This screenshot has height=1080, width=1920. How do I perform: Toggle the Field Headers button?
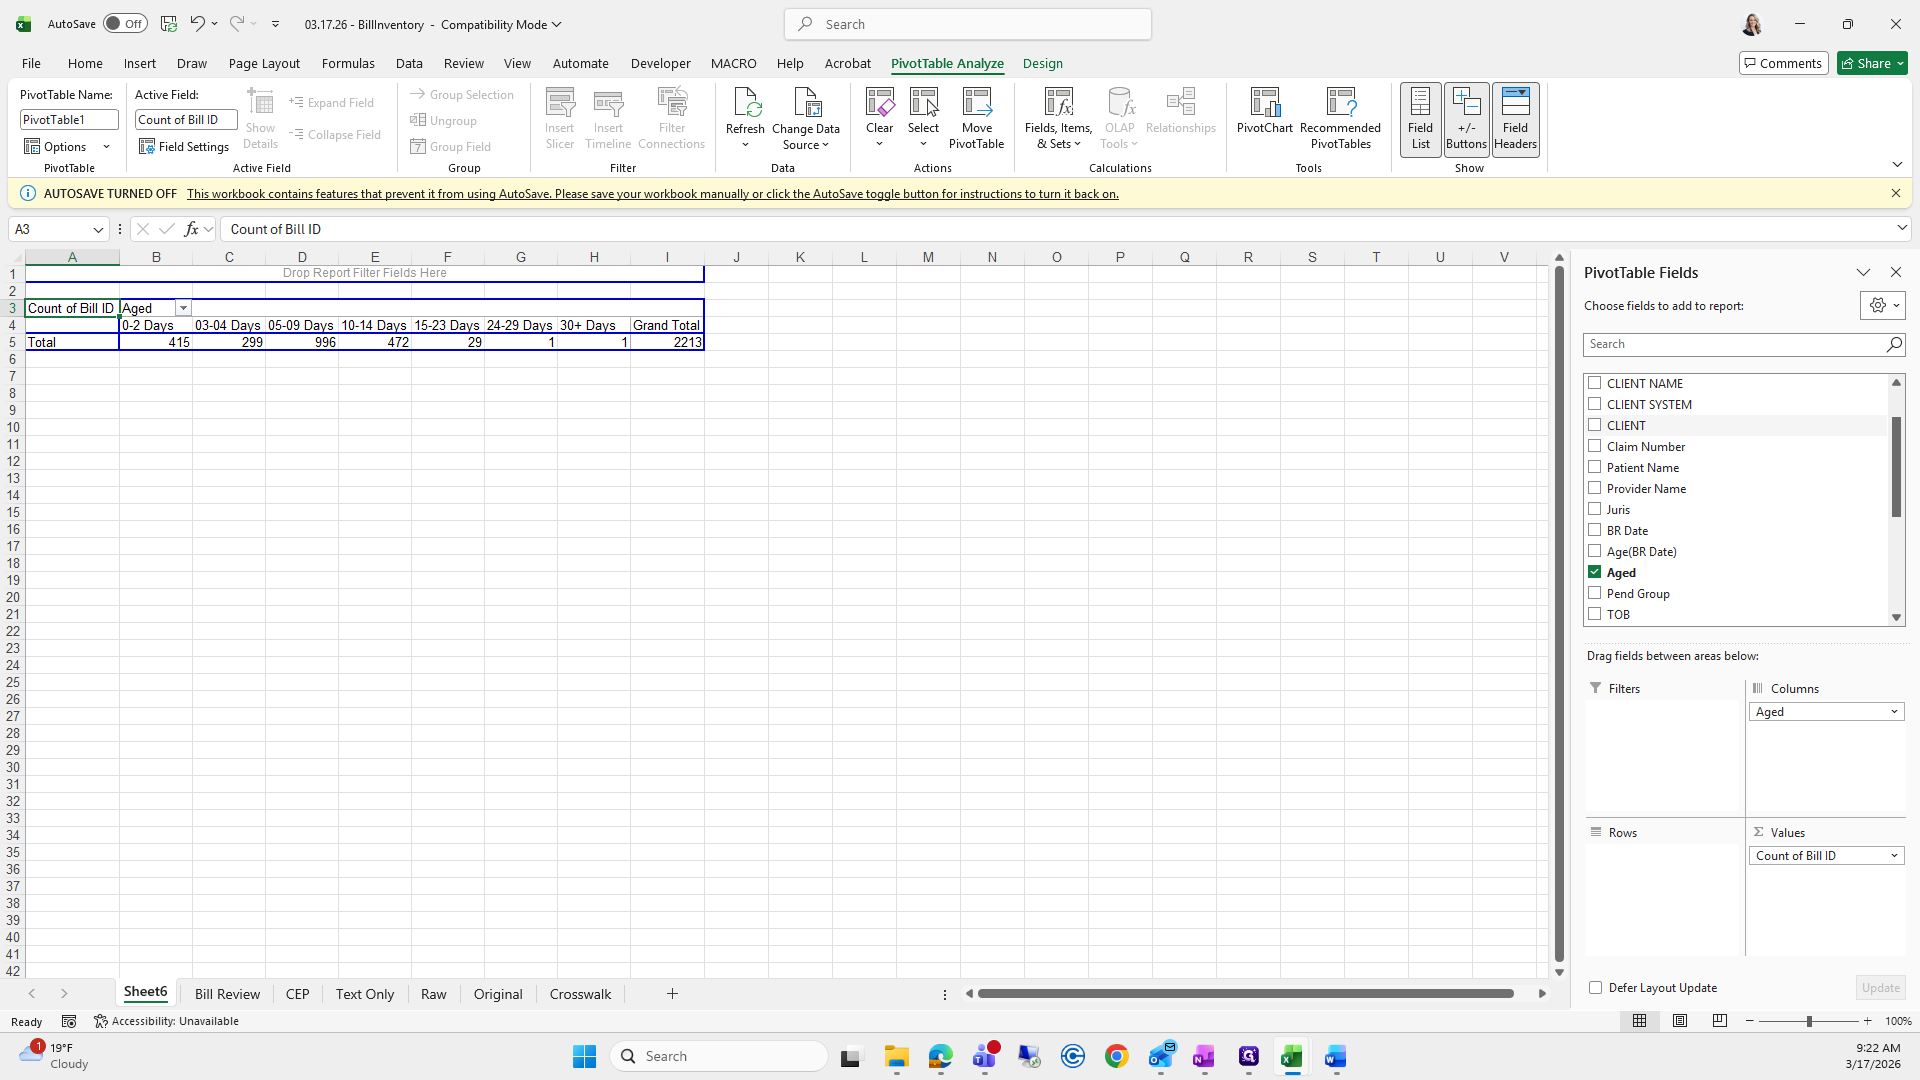coord(1515,119)
